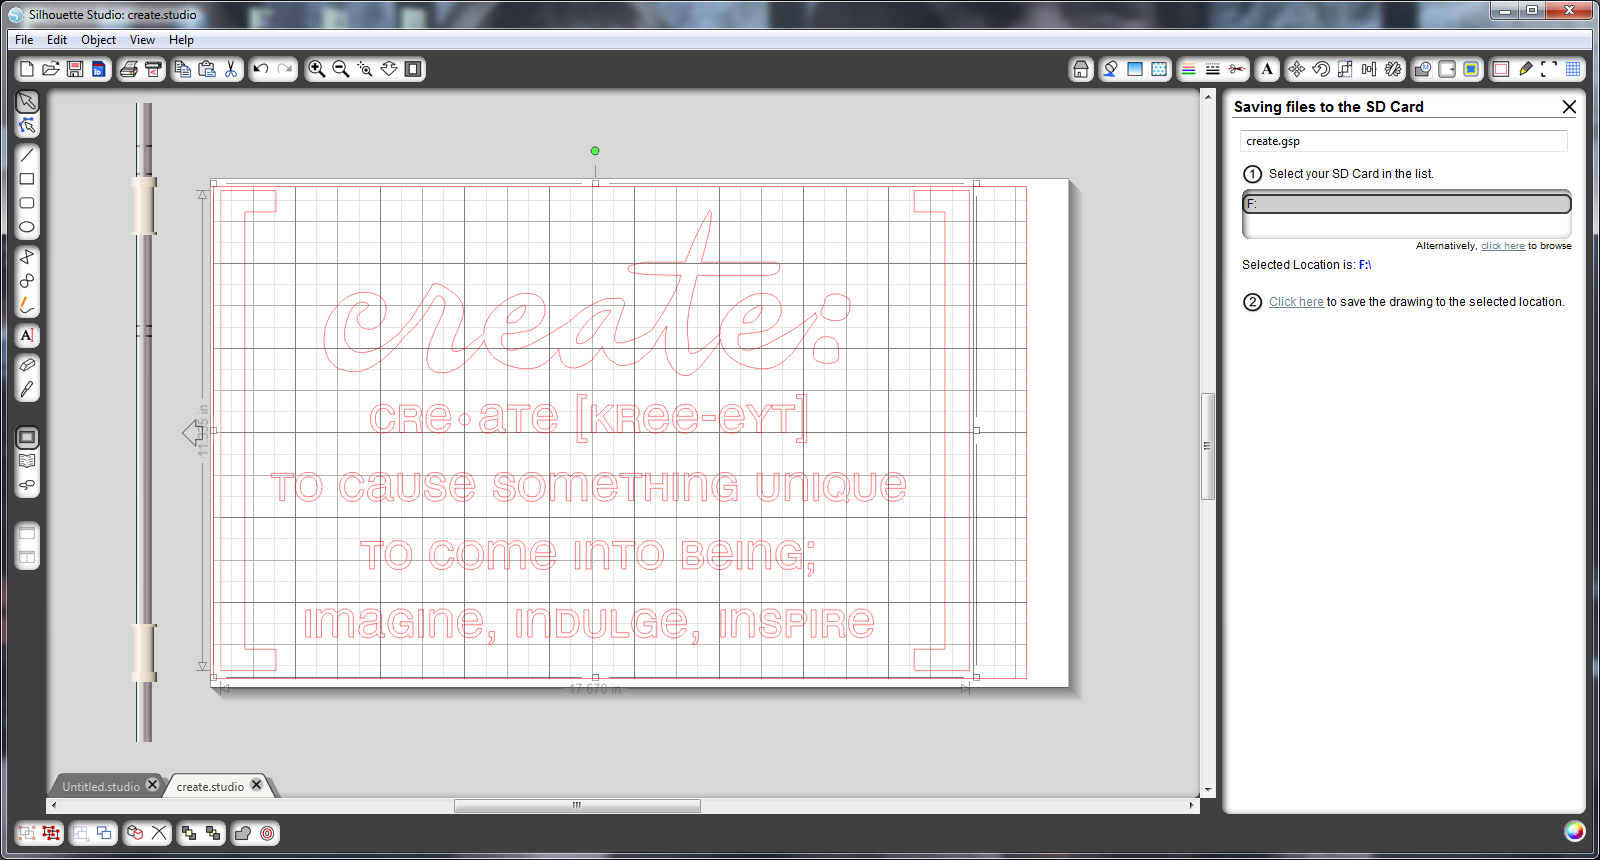The height and width of the screenshot is (860, 1600).
Task: Close the Saving files to SD Card panel
Action: pyautogui.click(x=1569, y=107)
